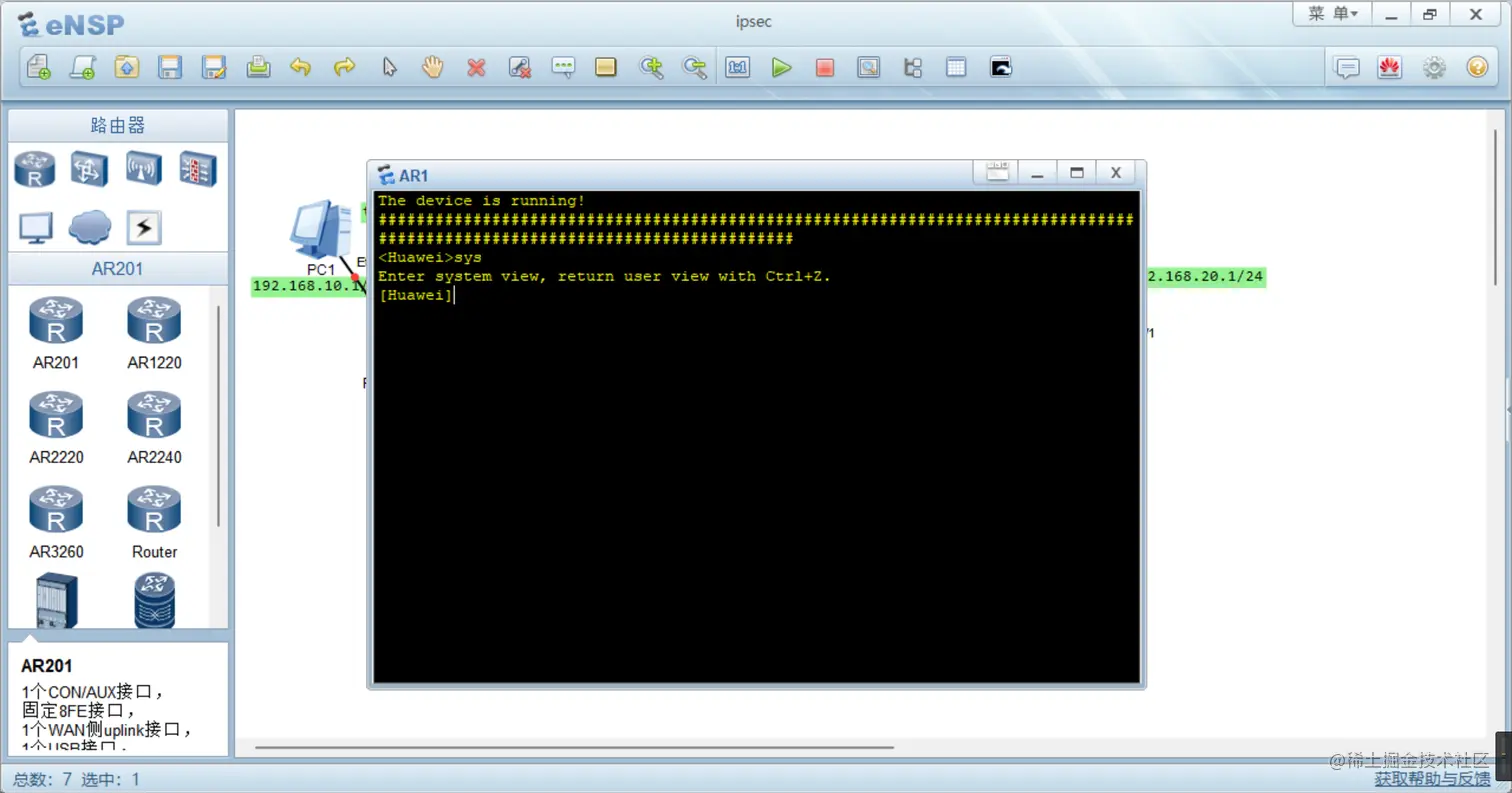Viewport: 1512px width, 793px height.
Task: Minimize the AR1 terminal window
Action: [1037, 174]
